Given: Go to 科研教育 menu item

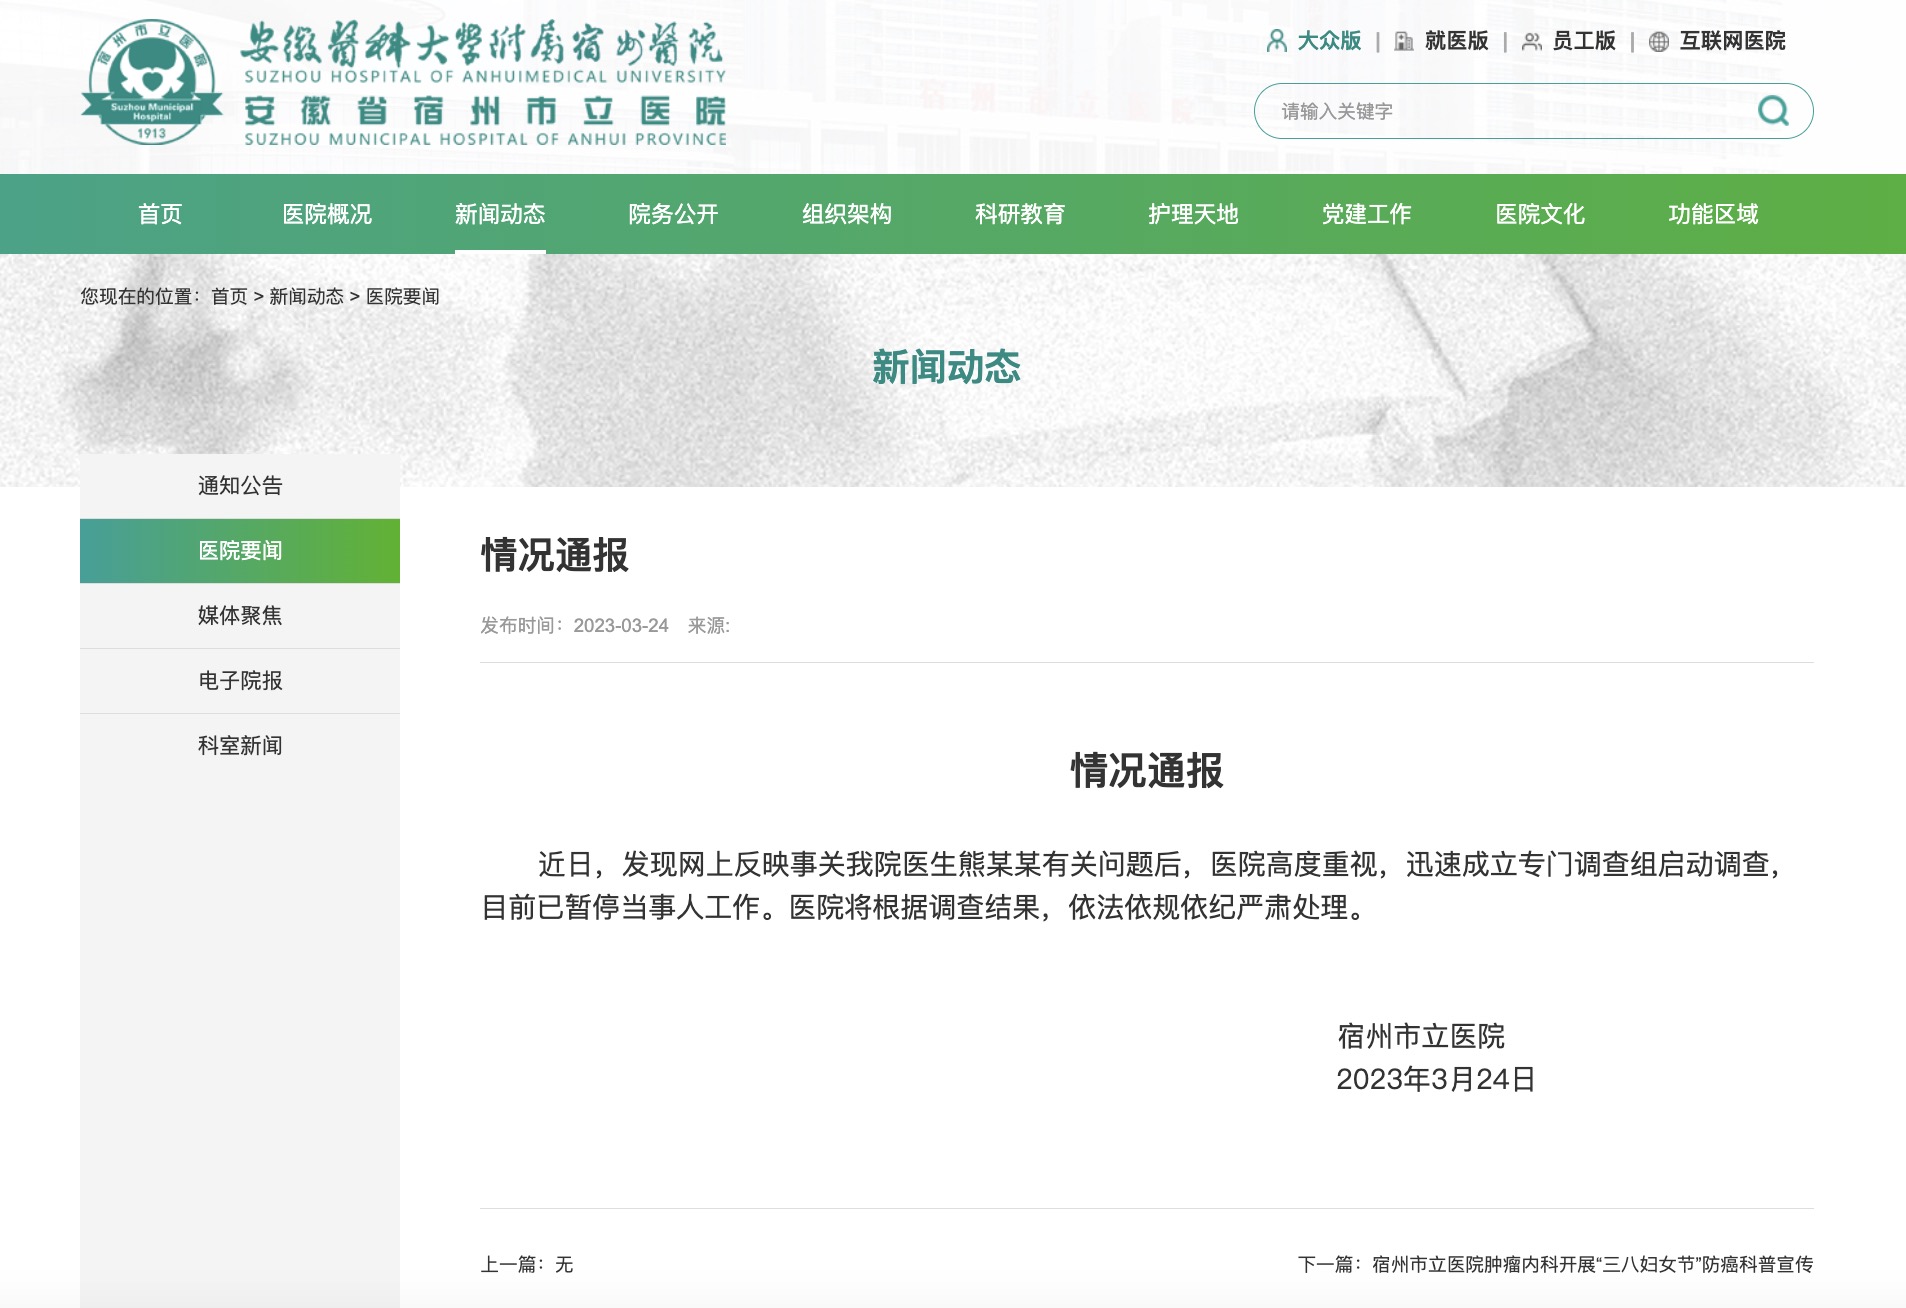Looking at the screenshot, I should 1020,214.
